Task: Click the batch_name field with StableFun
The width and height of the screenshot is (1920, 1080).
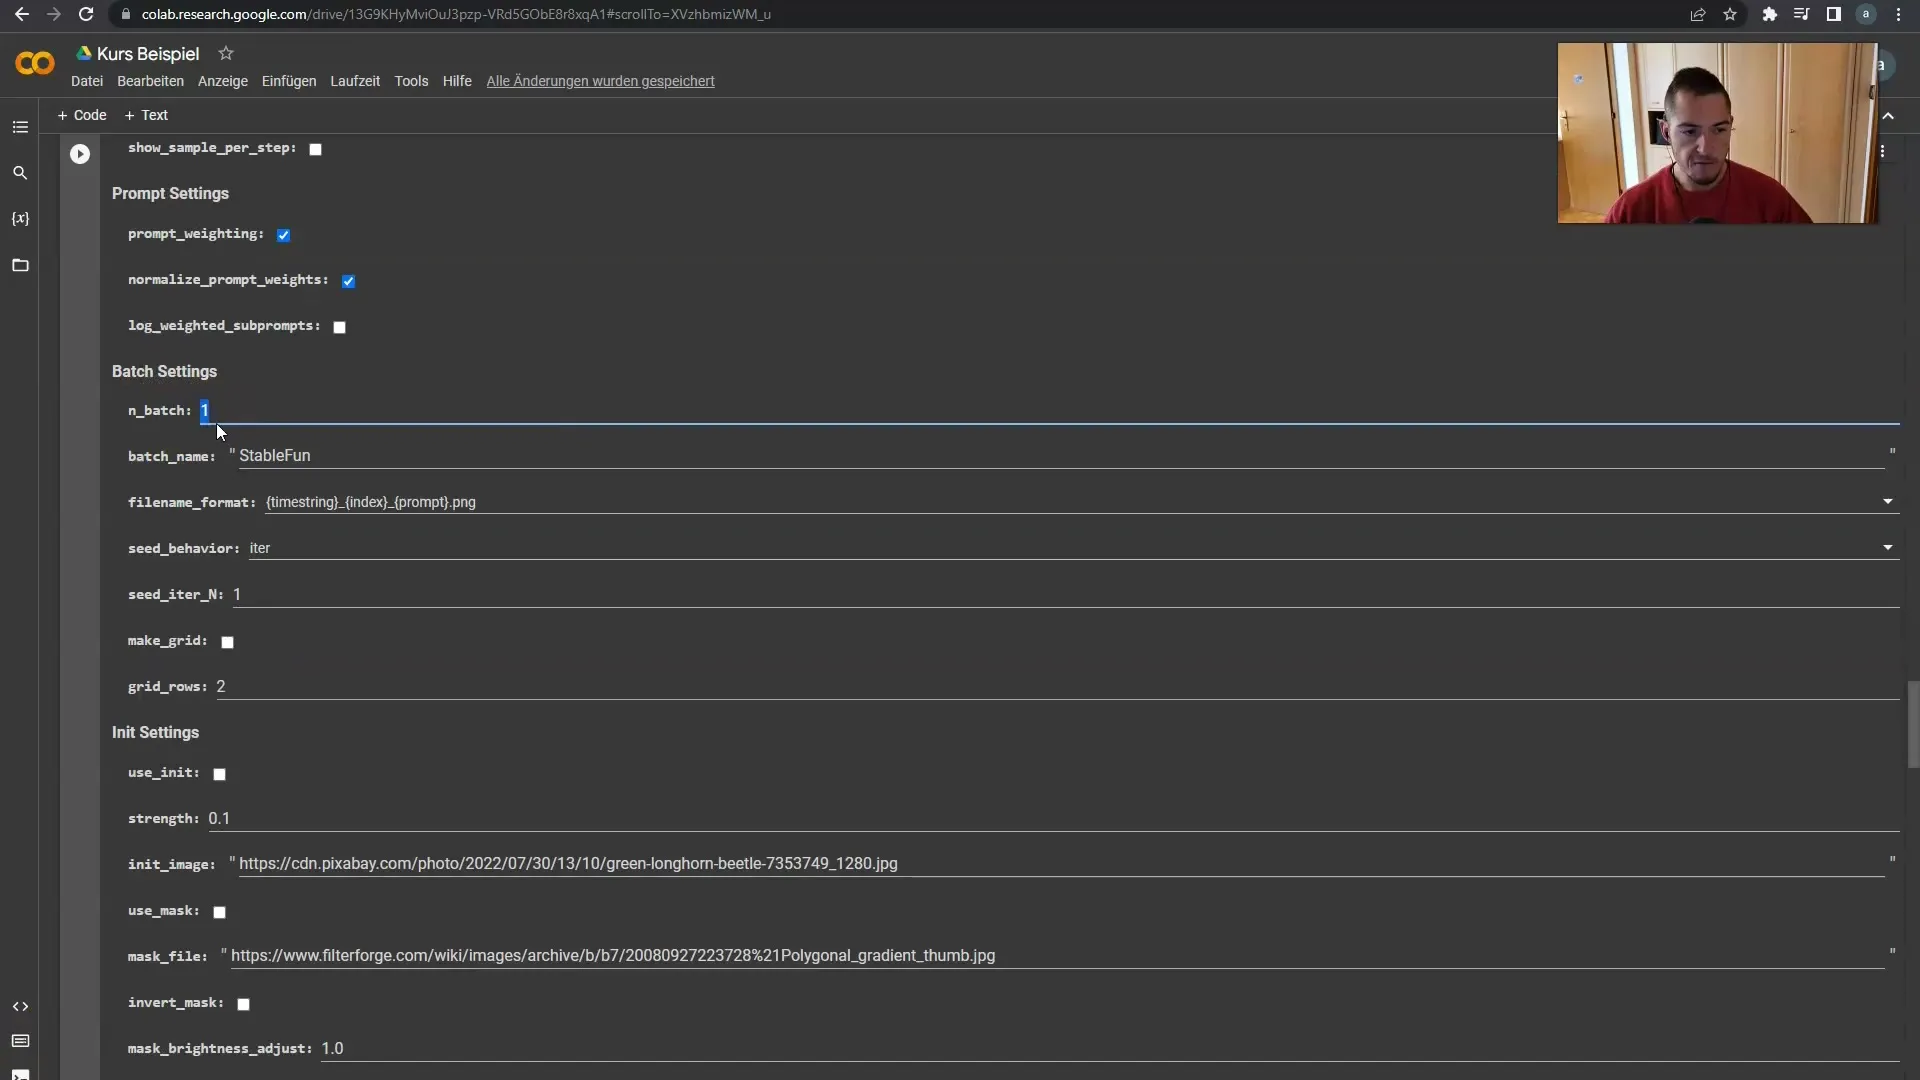Action: (x=1062, y=456)
